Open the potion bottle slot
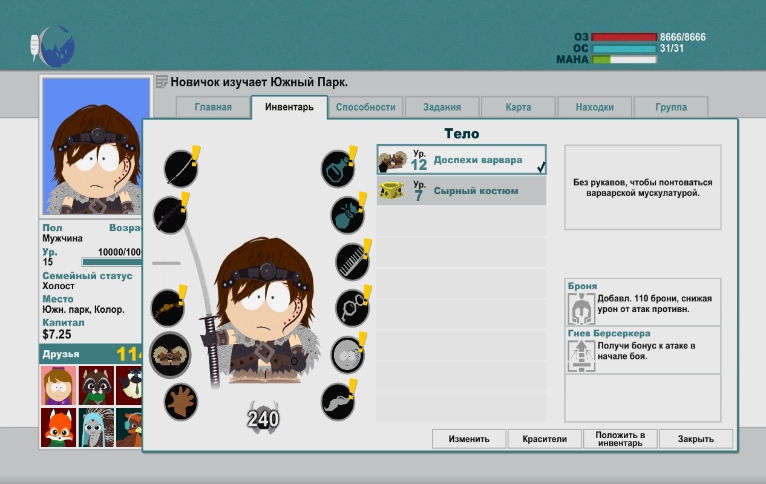The width and height of the screenshot is (766, 484). (338, 169)
